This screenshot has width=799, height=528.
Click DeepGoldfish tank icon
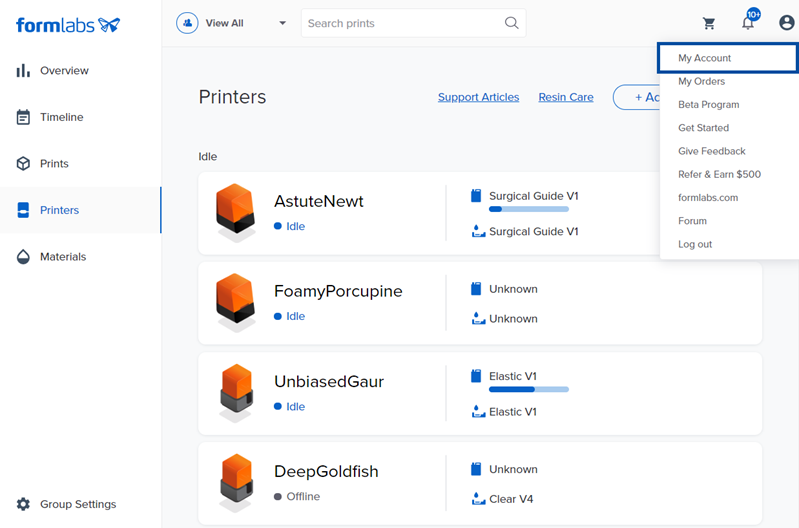(478, 498)
